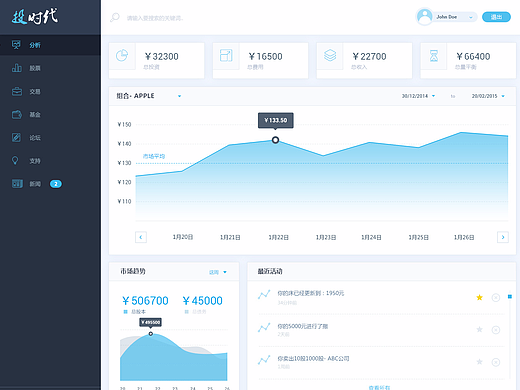Click the layers icon beside ¥22700
The image size is (520, 390).
point(330,55)
